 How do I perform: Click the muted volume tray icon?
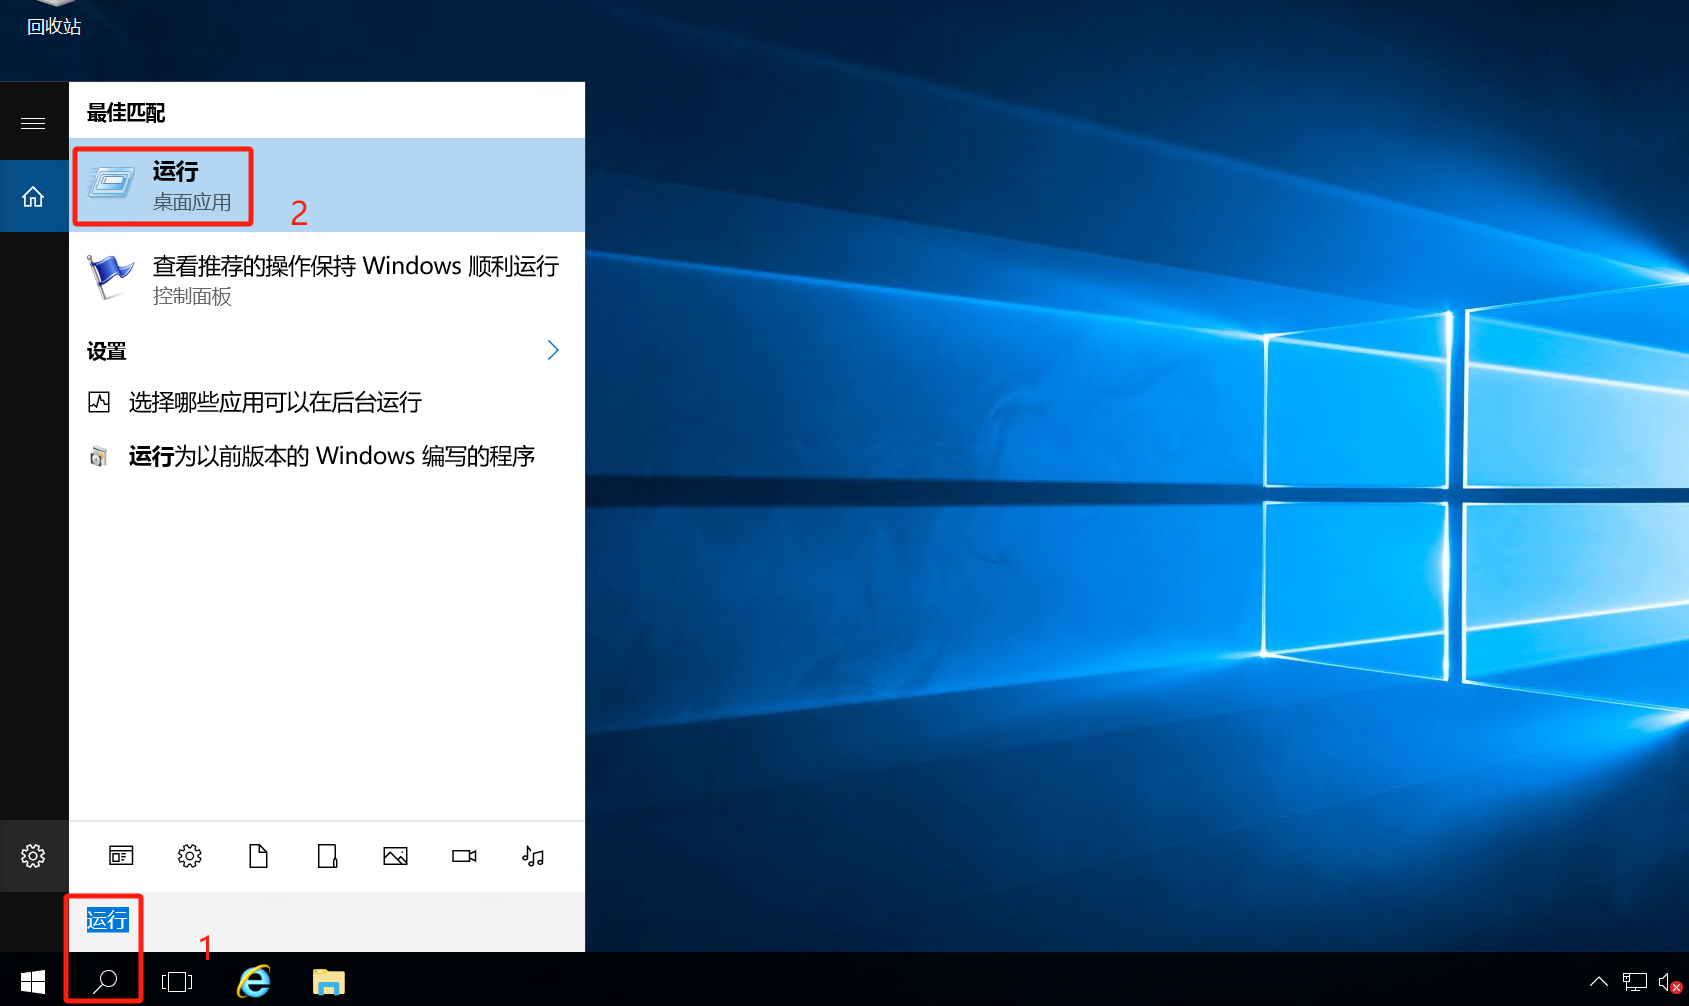1669,983
